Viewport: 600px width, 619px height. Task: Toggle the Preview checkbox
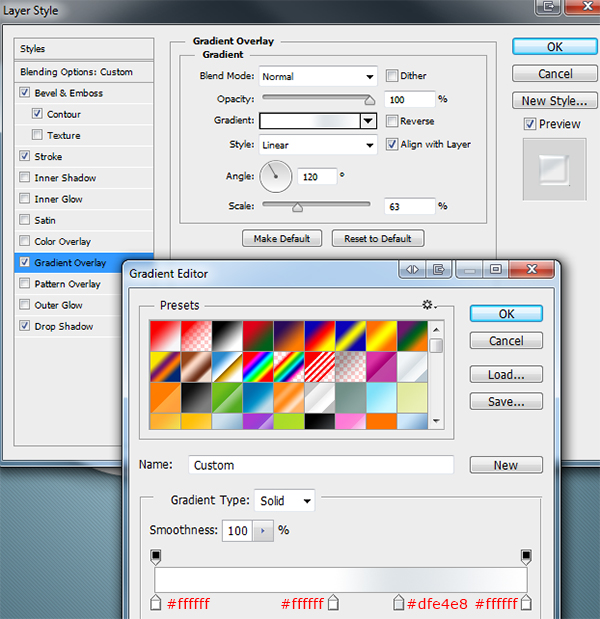(530, 124)
